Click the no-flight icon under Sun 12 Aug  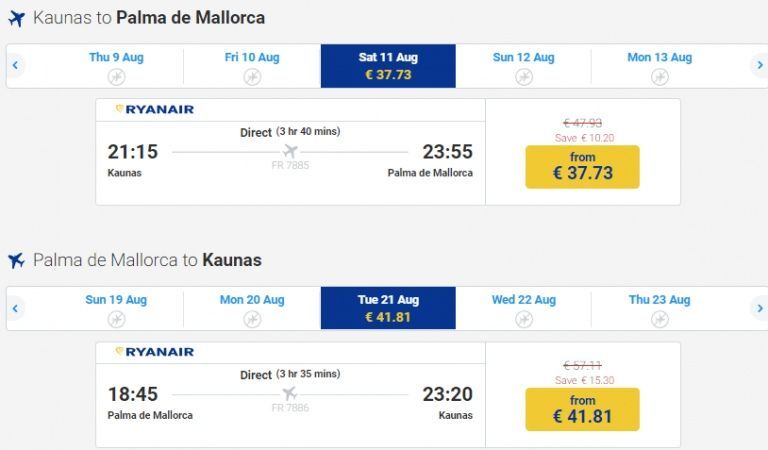pos(524,77)
